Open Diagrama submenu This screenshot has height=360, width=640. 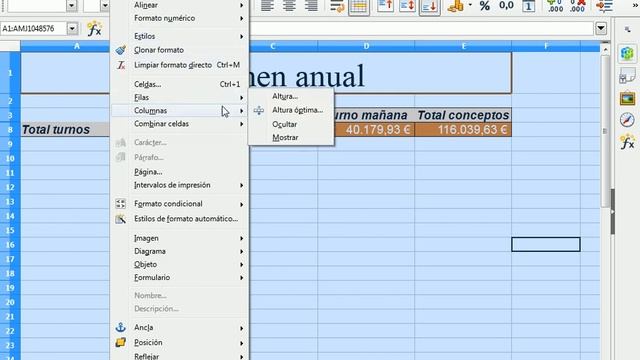click(180, 251)
